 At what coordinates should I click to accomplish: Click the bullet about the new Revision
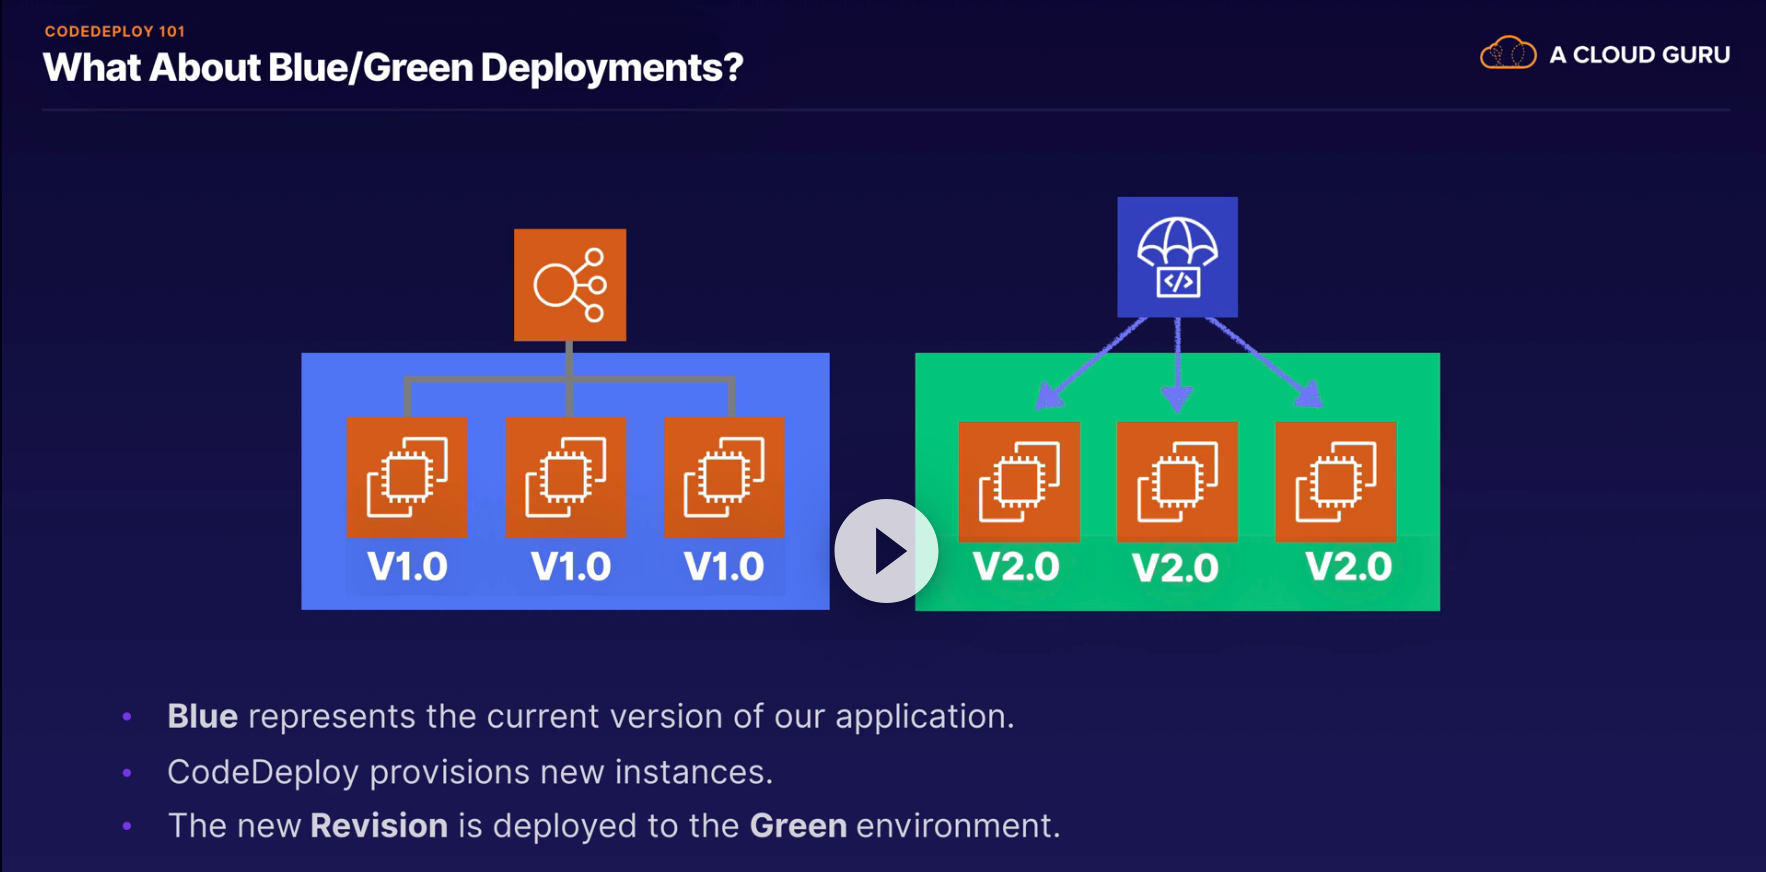[613, 826]
